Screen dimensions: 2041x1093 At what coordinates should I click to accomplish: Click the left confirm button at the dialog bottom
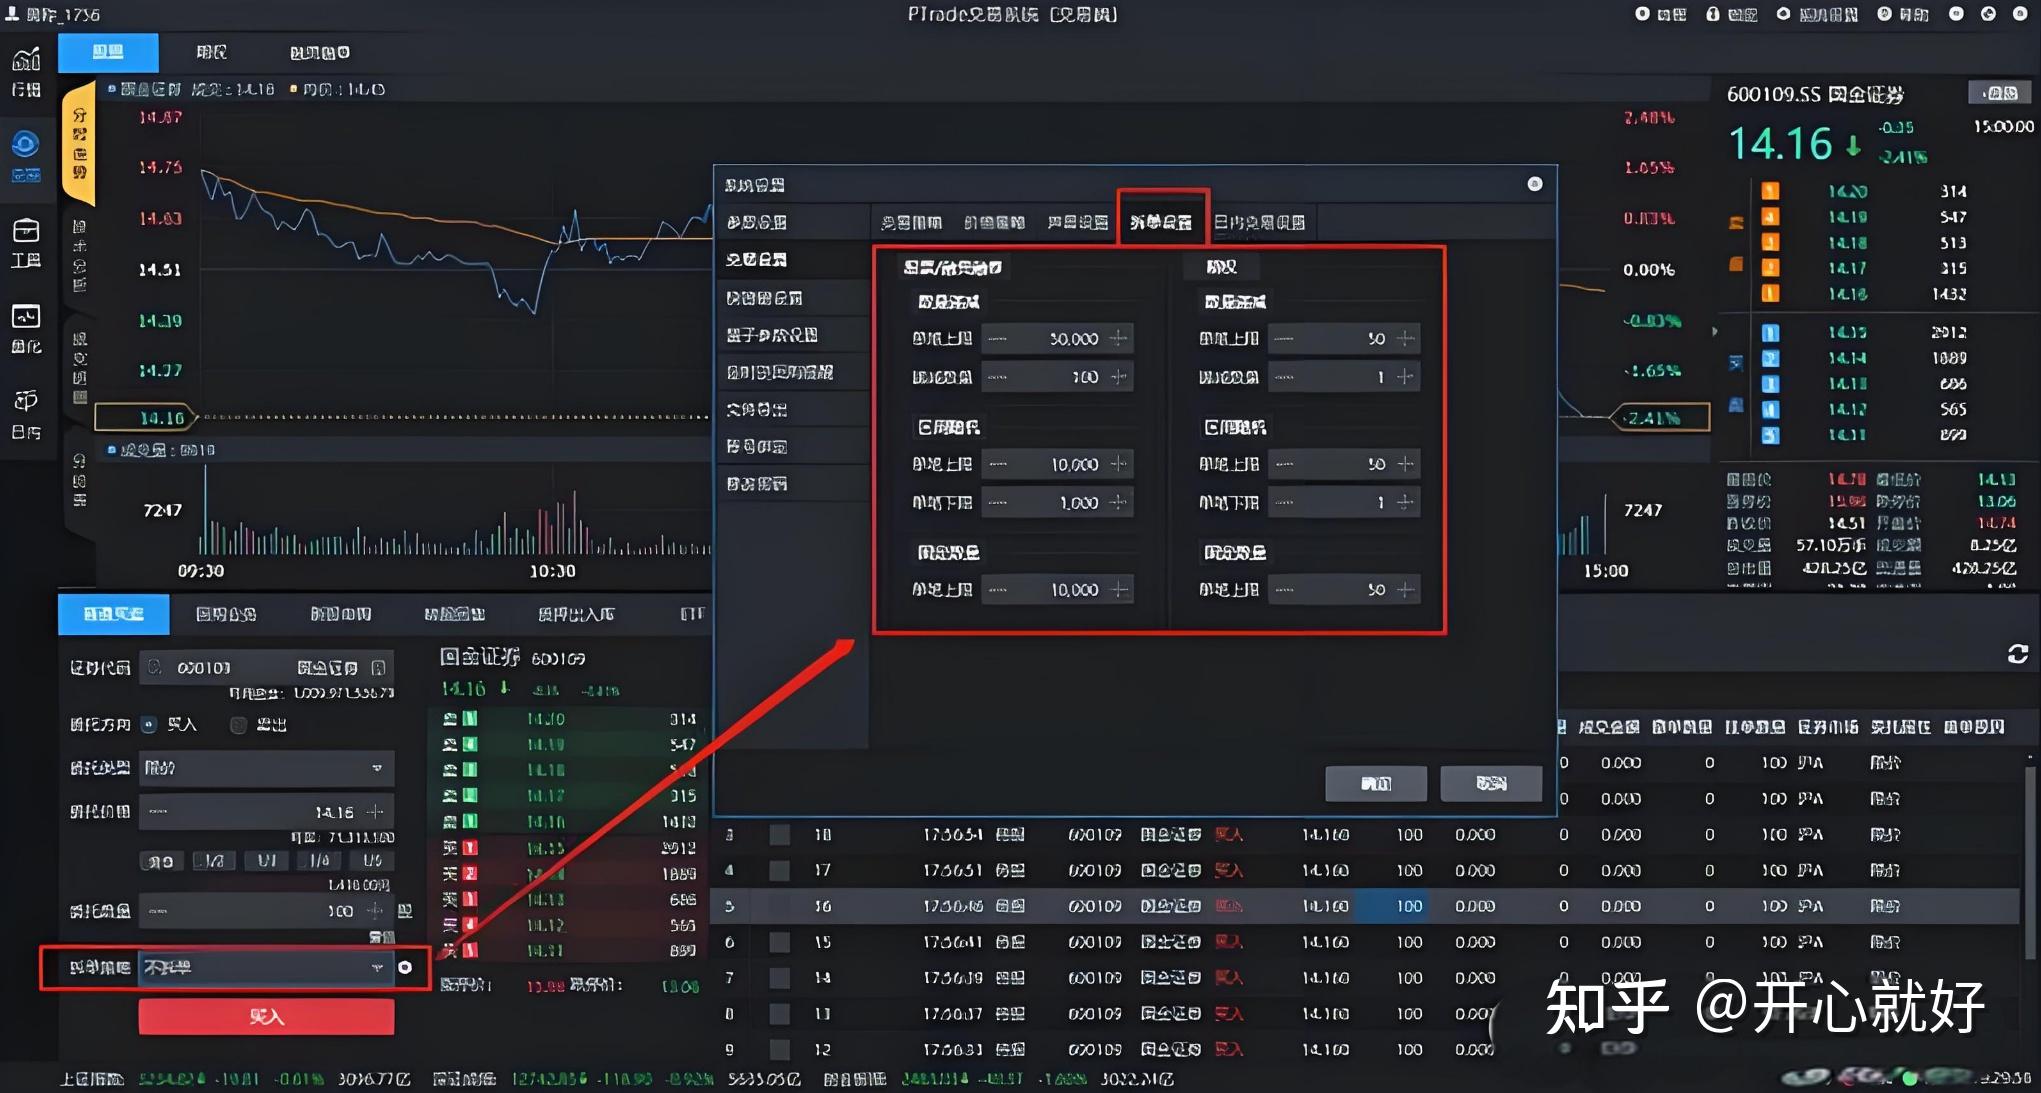pyautogui.click(x=1375, y=783)
